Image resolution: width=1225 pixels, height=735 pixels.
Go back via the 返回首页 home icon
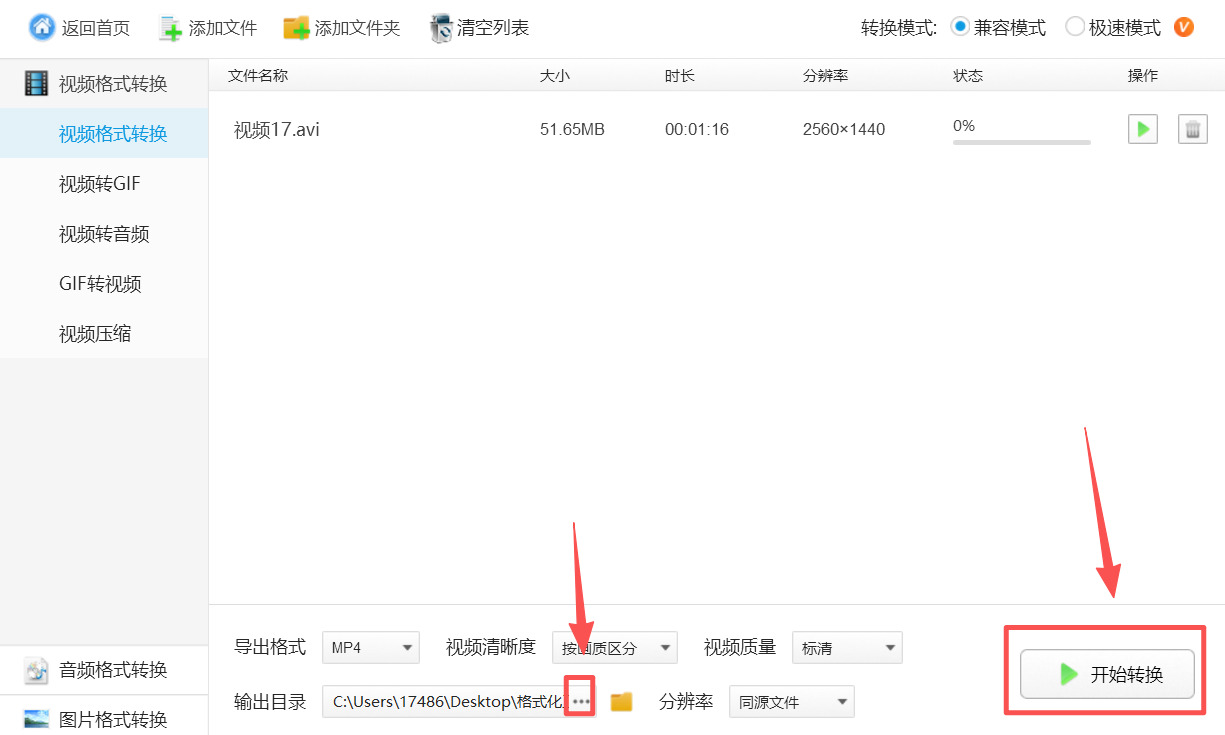pos(42,27)
